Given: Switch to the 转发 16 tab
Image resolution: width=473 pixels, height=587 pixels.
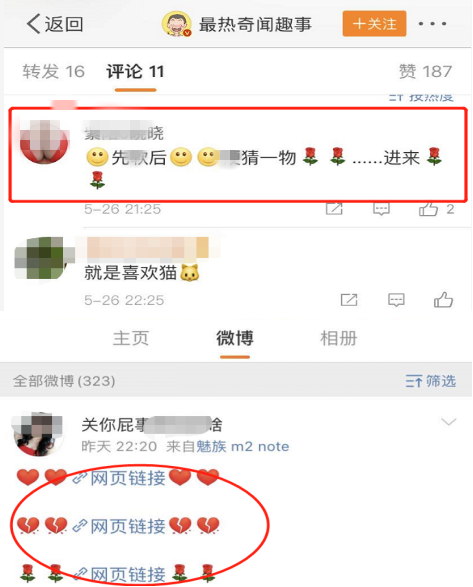Looking at the screenshot, I should 54,72.
